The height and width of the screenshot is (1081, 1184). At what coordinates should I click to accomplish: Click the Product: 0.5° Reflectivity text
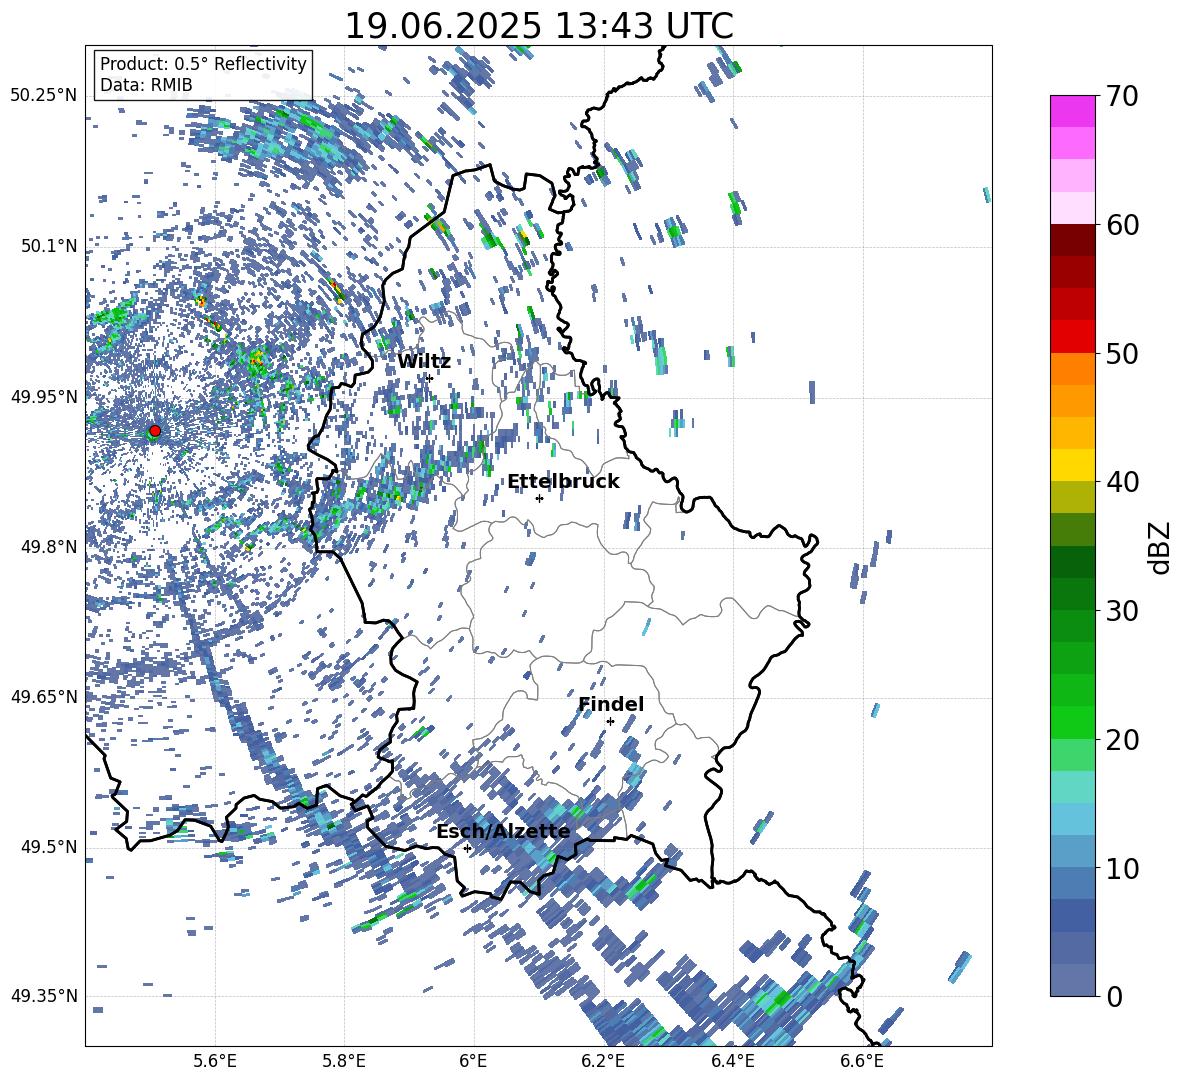203,63
